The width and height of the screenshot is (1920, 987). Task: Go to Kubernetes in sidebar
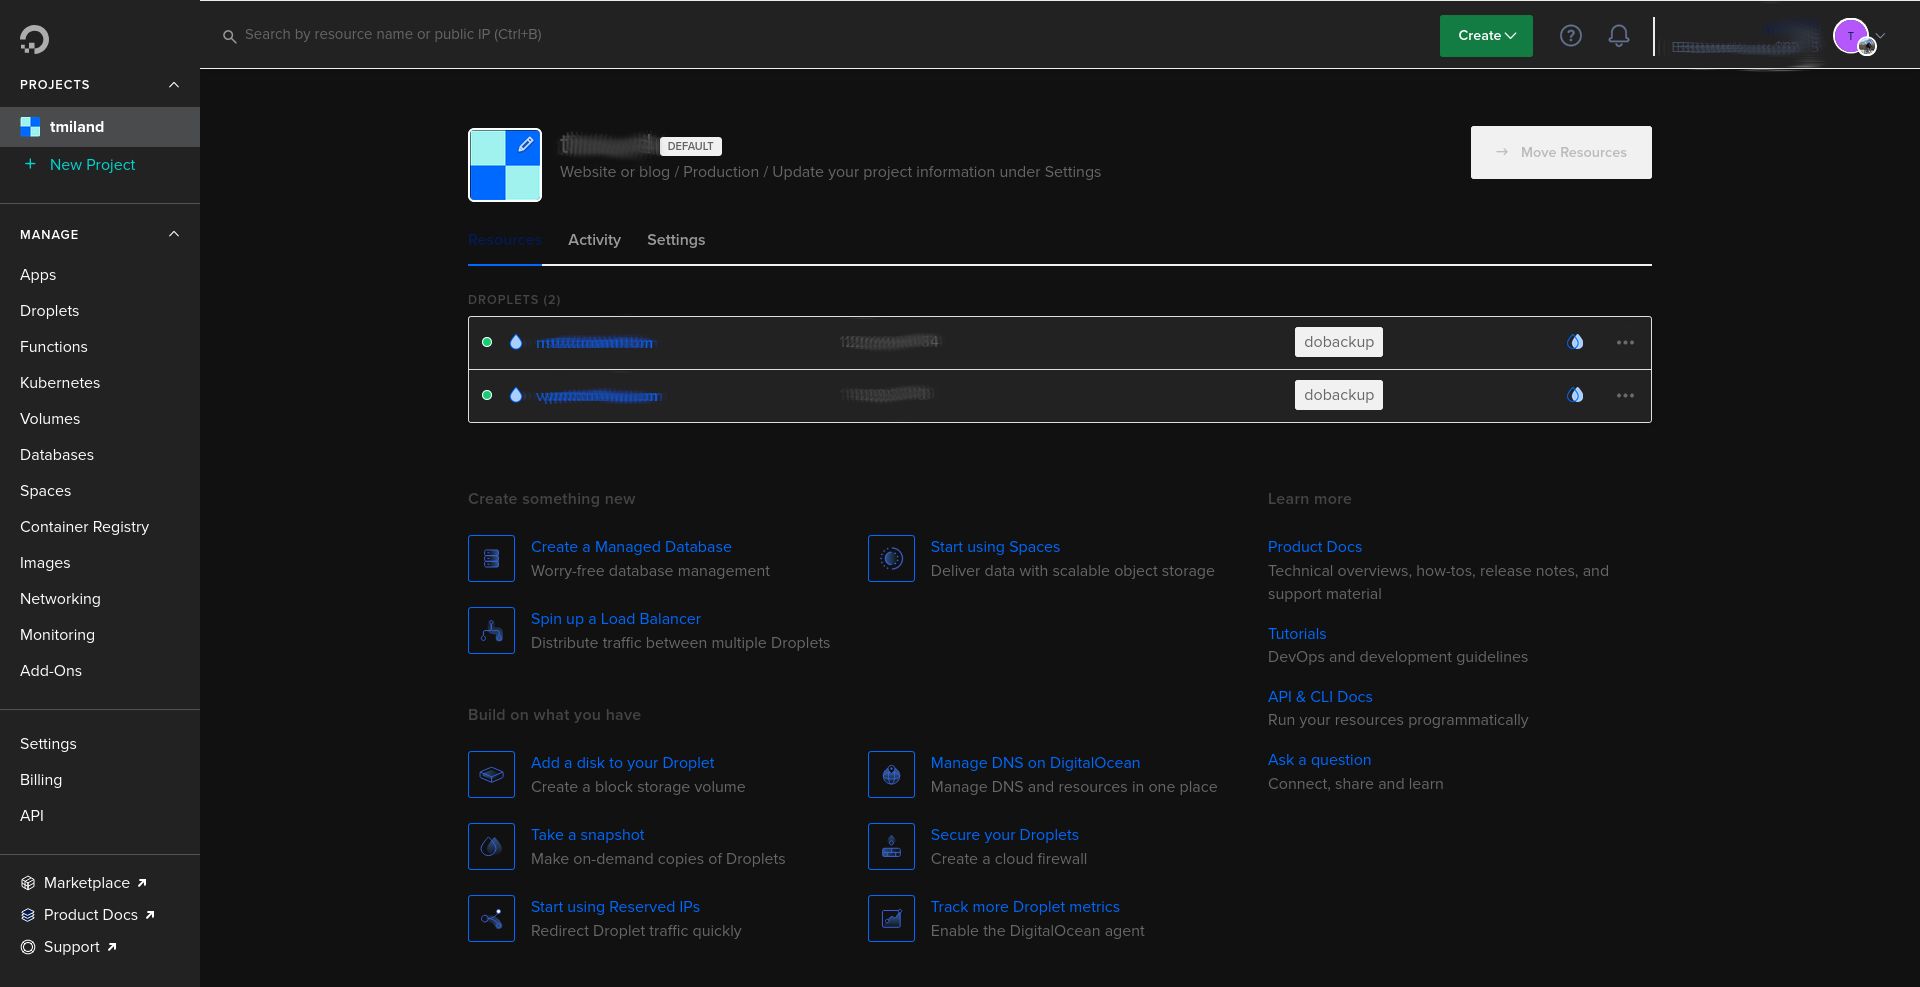tap(60, 383)
